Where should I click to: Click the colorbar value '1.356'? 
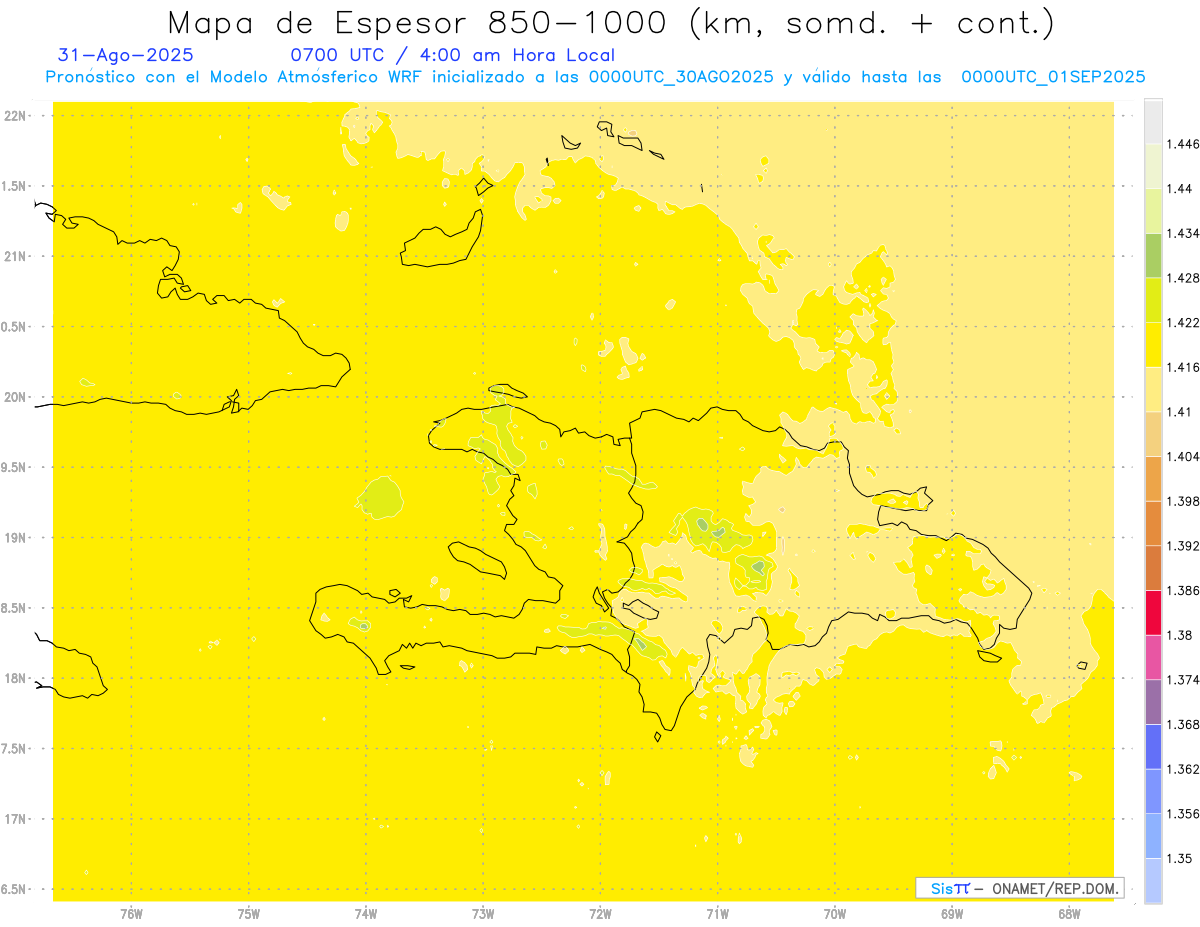1185,814
